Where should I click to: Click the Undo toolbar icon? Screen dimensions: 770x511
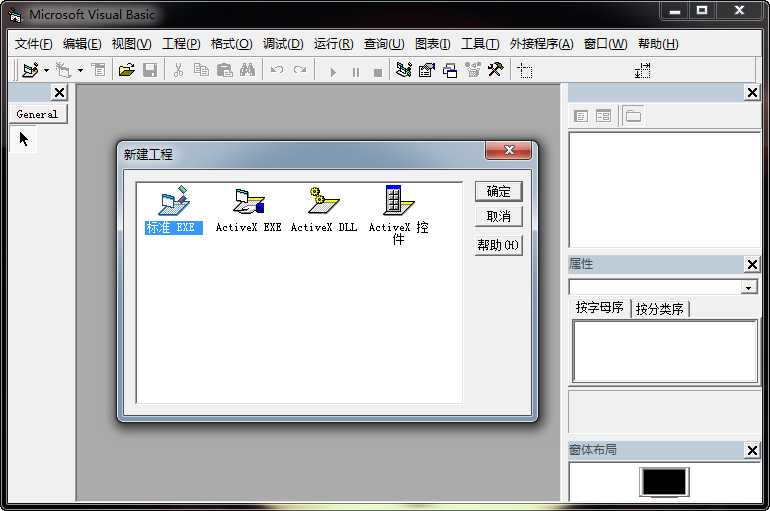coord(277,70)
